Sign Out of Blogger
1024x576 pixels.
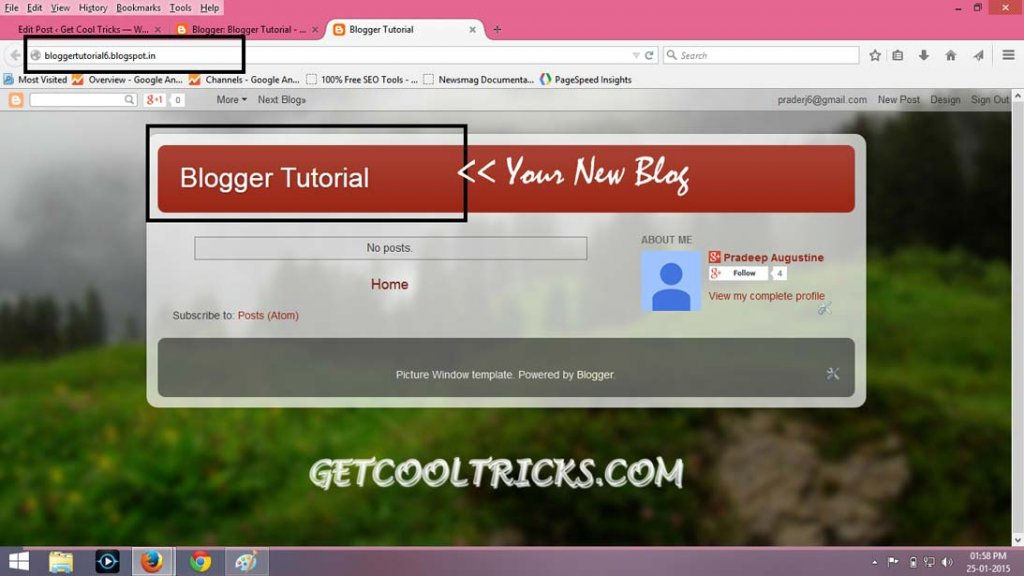(989, 100)
